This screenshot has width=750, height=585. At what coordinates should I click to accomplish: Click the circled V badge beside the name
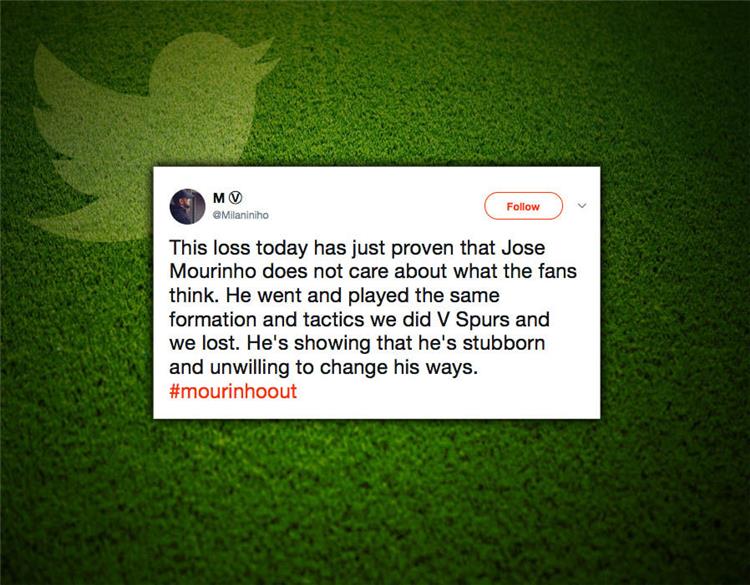click(236, 198)
